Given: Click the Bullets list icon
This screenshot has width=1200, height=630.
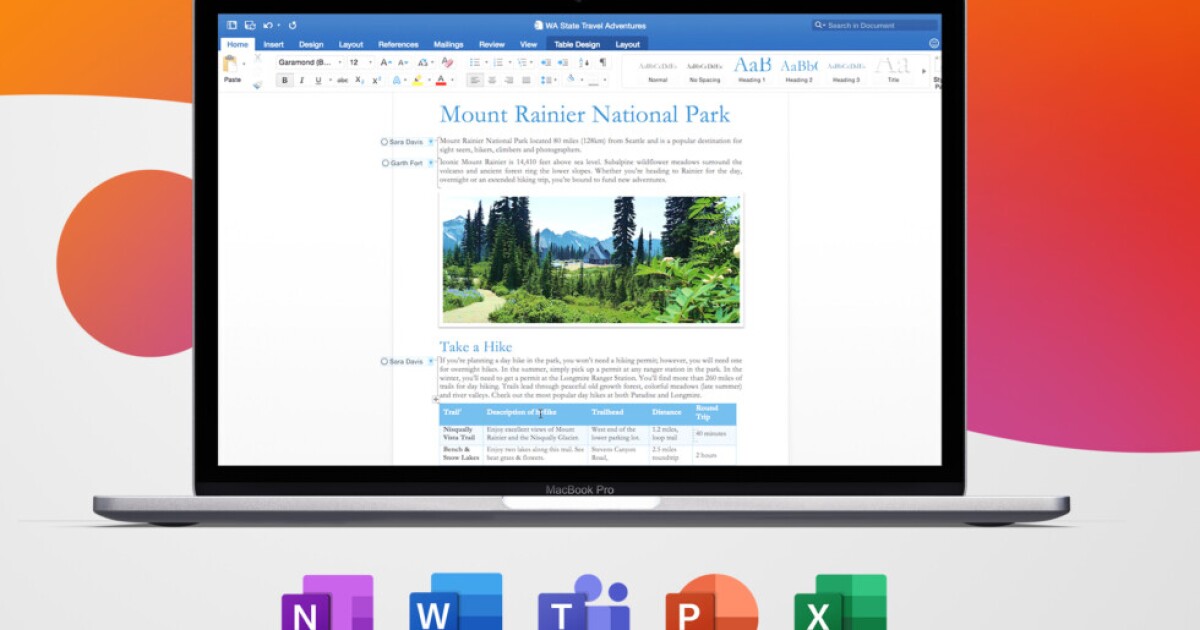Looking at the screenshot, I should click(x=475, y=62).
